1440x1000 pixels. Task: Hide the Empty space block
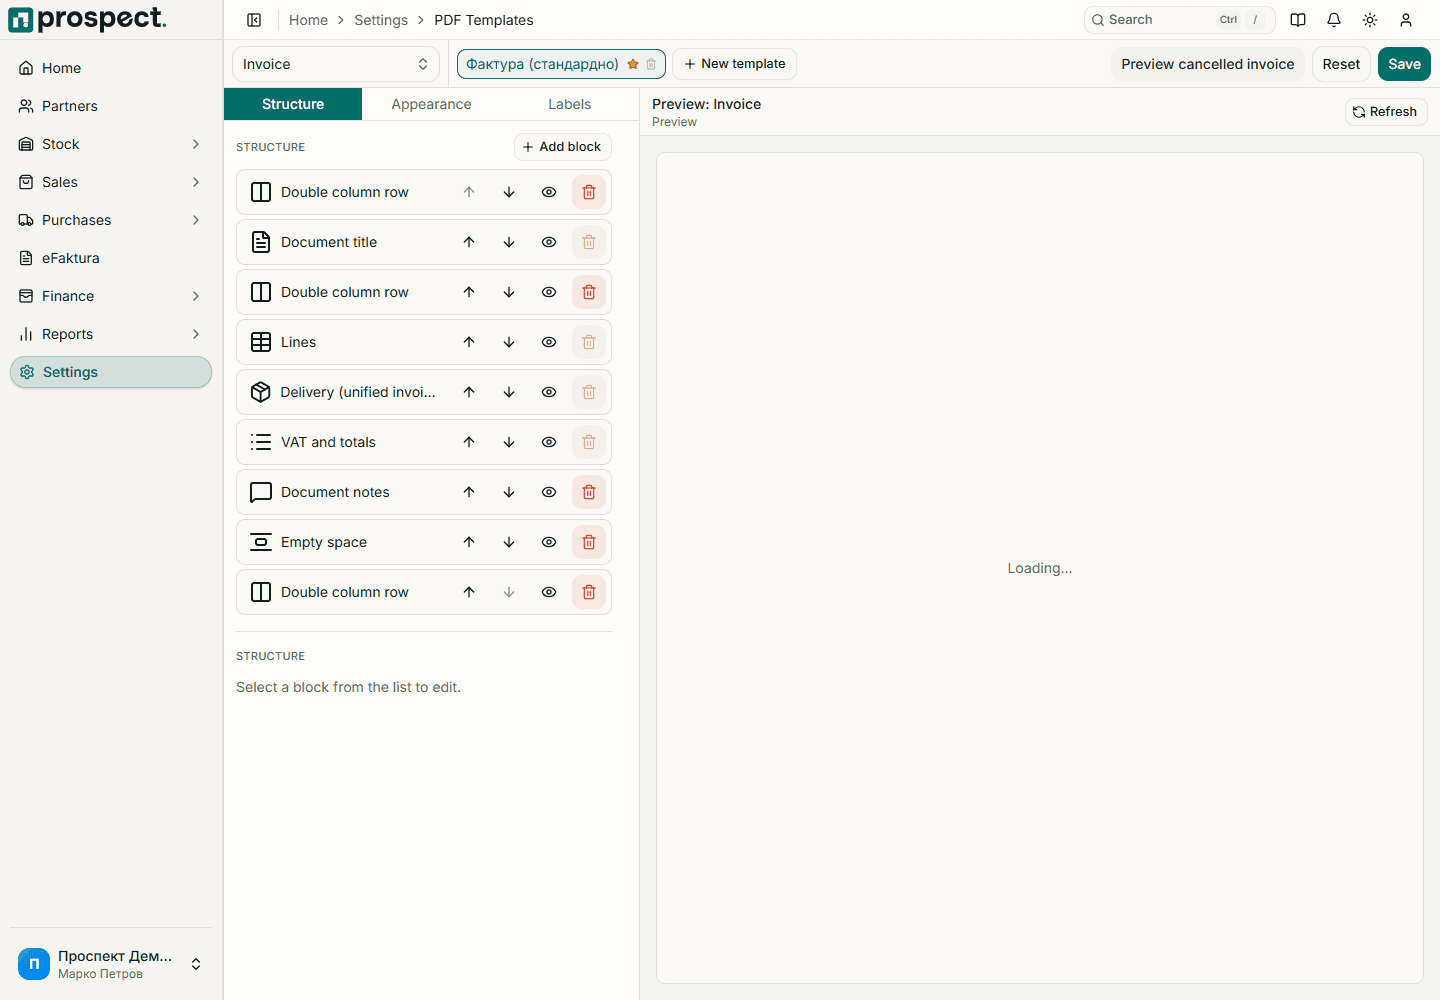click(x=549, y=542)
